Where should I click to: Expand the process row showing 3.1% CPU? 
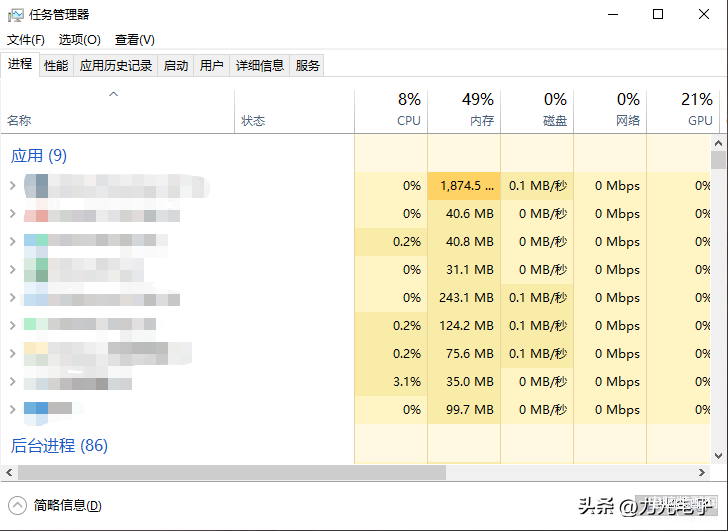click(x=12, y=382)
